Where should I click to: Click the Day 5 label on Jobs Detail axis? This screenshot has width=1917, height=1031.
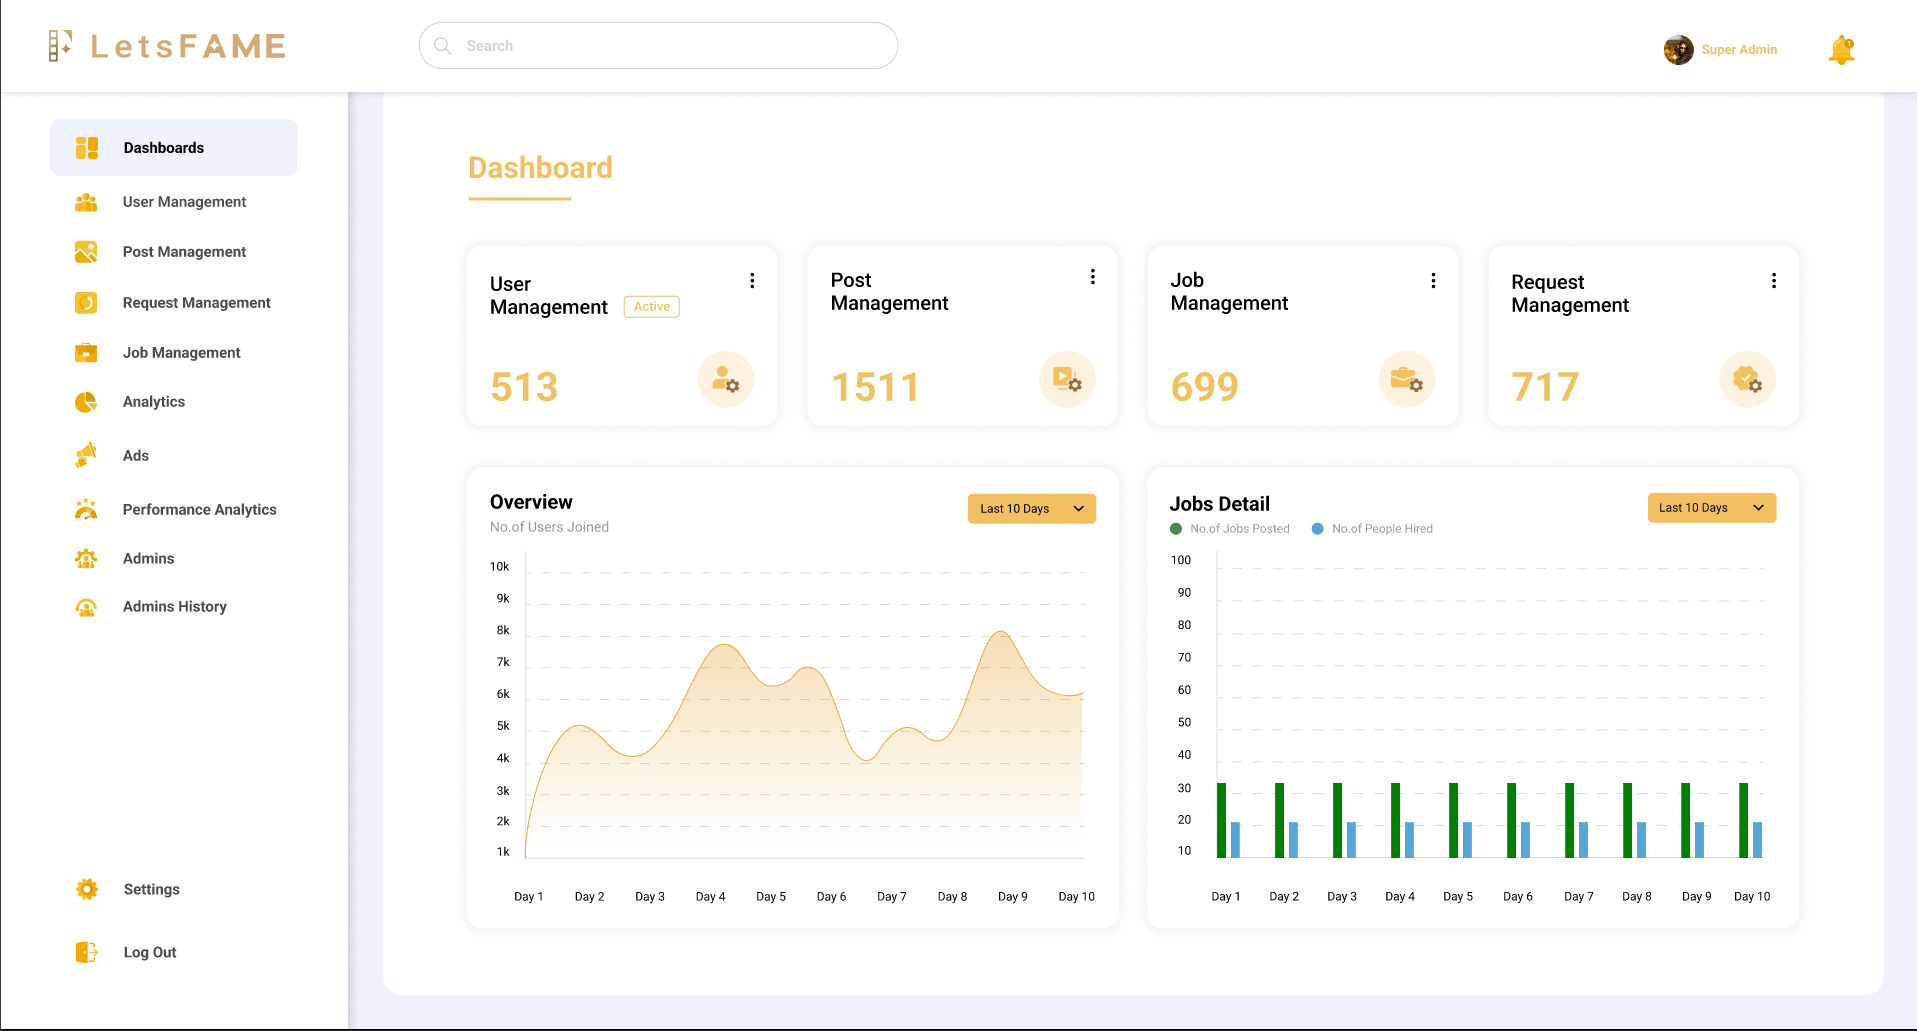tap(1458, 897)
